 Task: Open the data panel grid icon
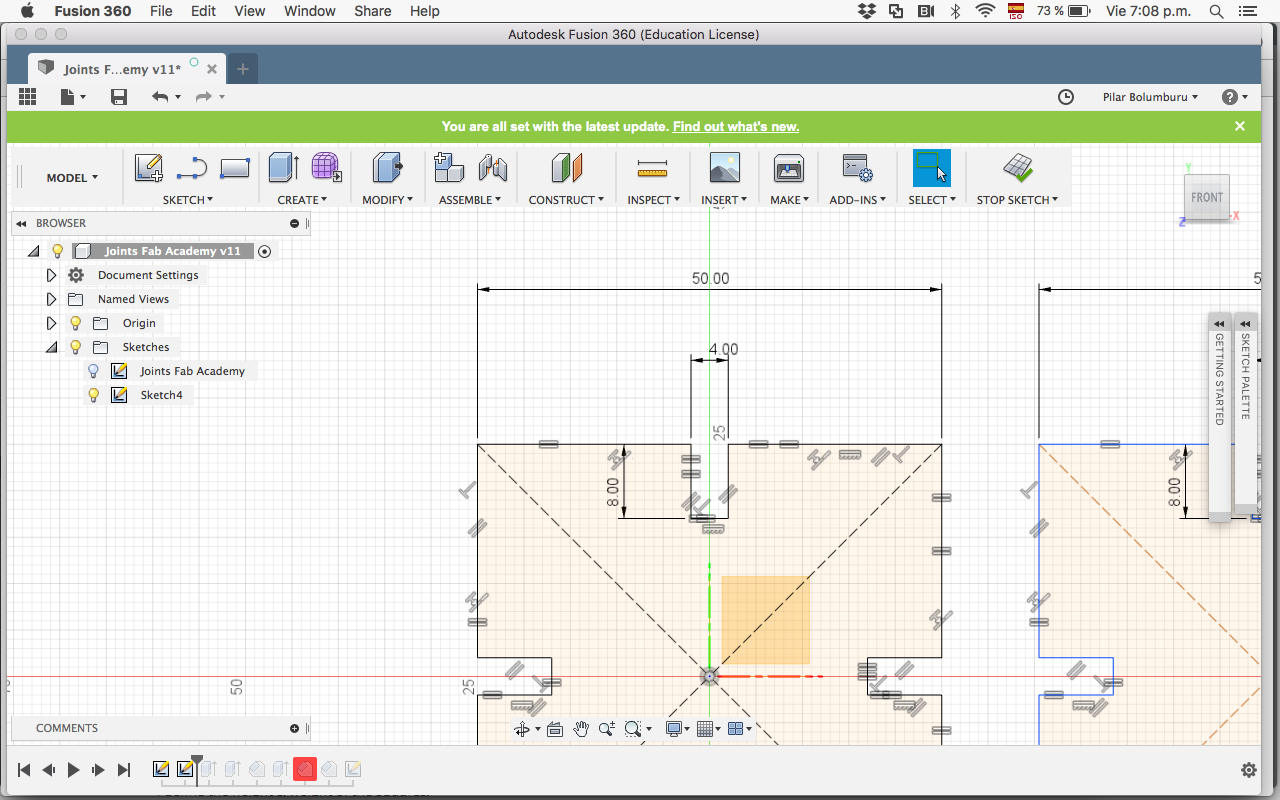pos(27,96)
